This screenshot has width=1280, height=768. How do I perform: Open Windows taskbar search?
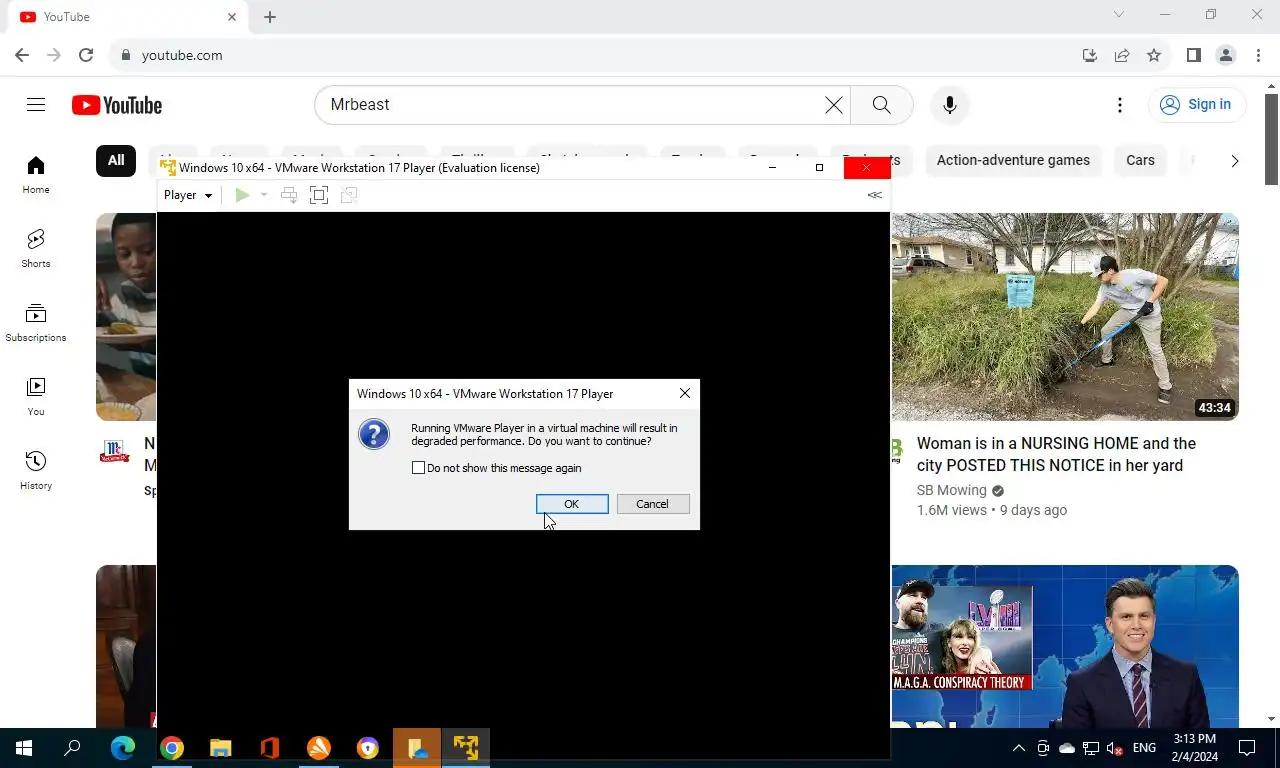(x=72, y=747)
